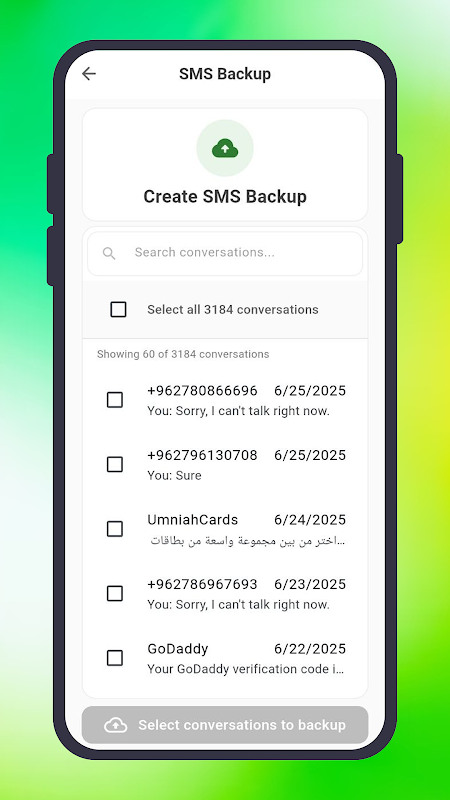Screen dimensions: 450x800
Task: Open the Create SMS Backup heading card
Action: click(225, 164)
